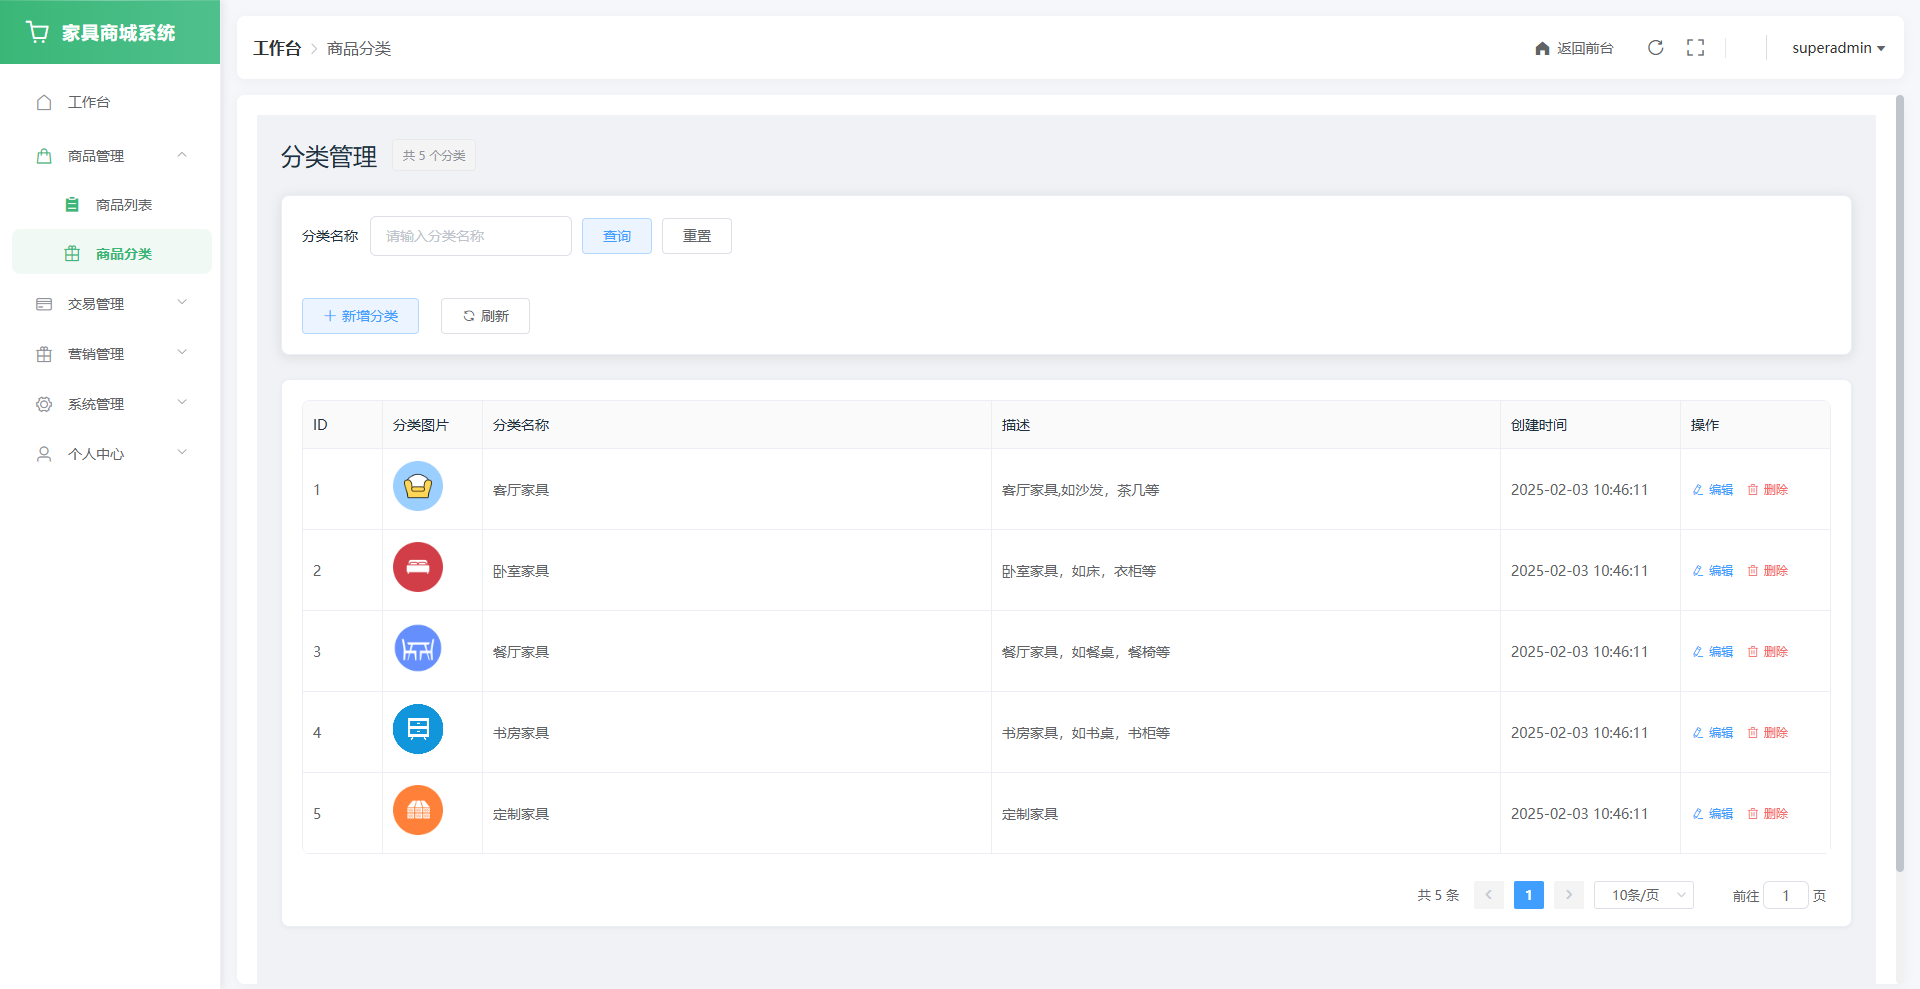Click the shopping cart logo icon
1920x989 pixels.
(x=38, y=33)
